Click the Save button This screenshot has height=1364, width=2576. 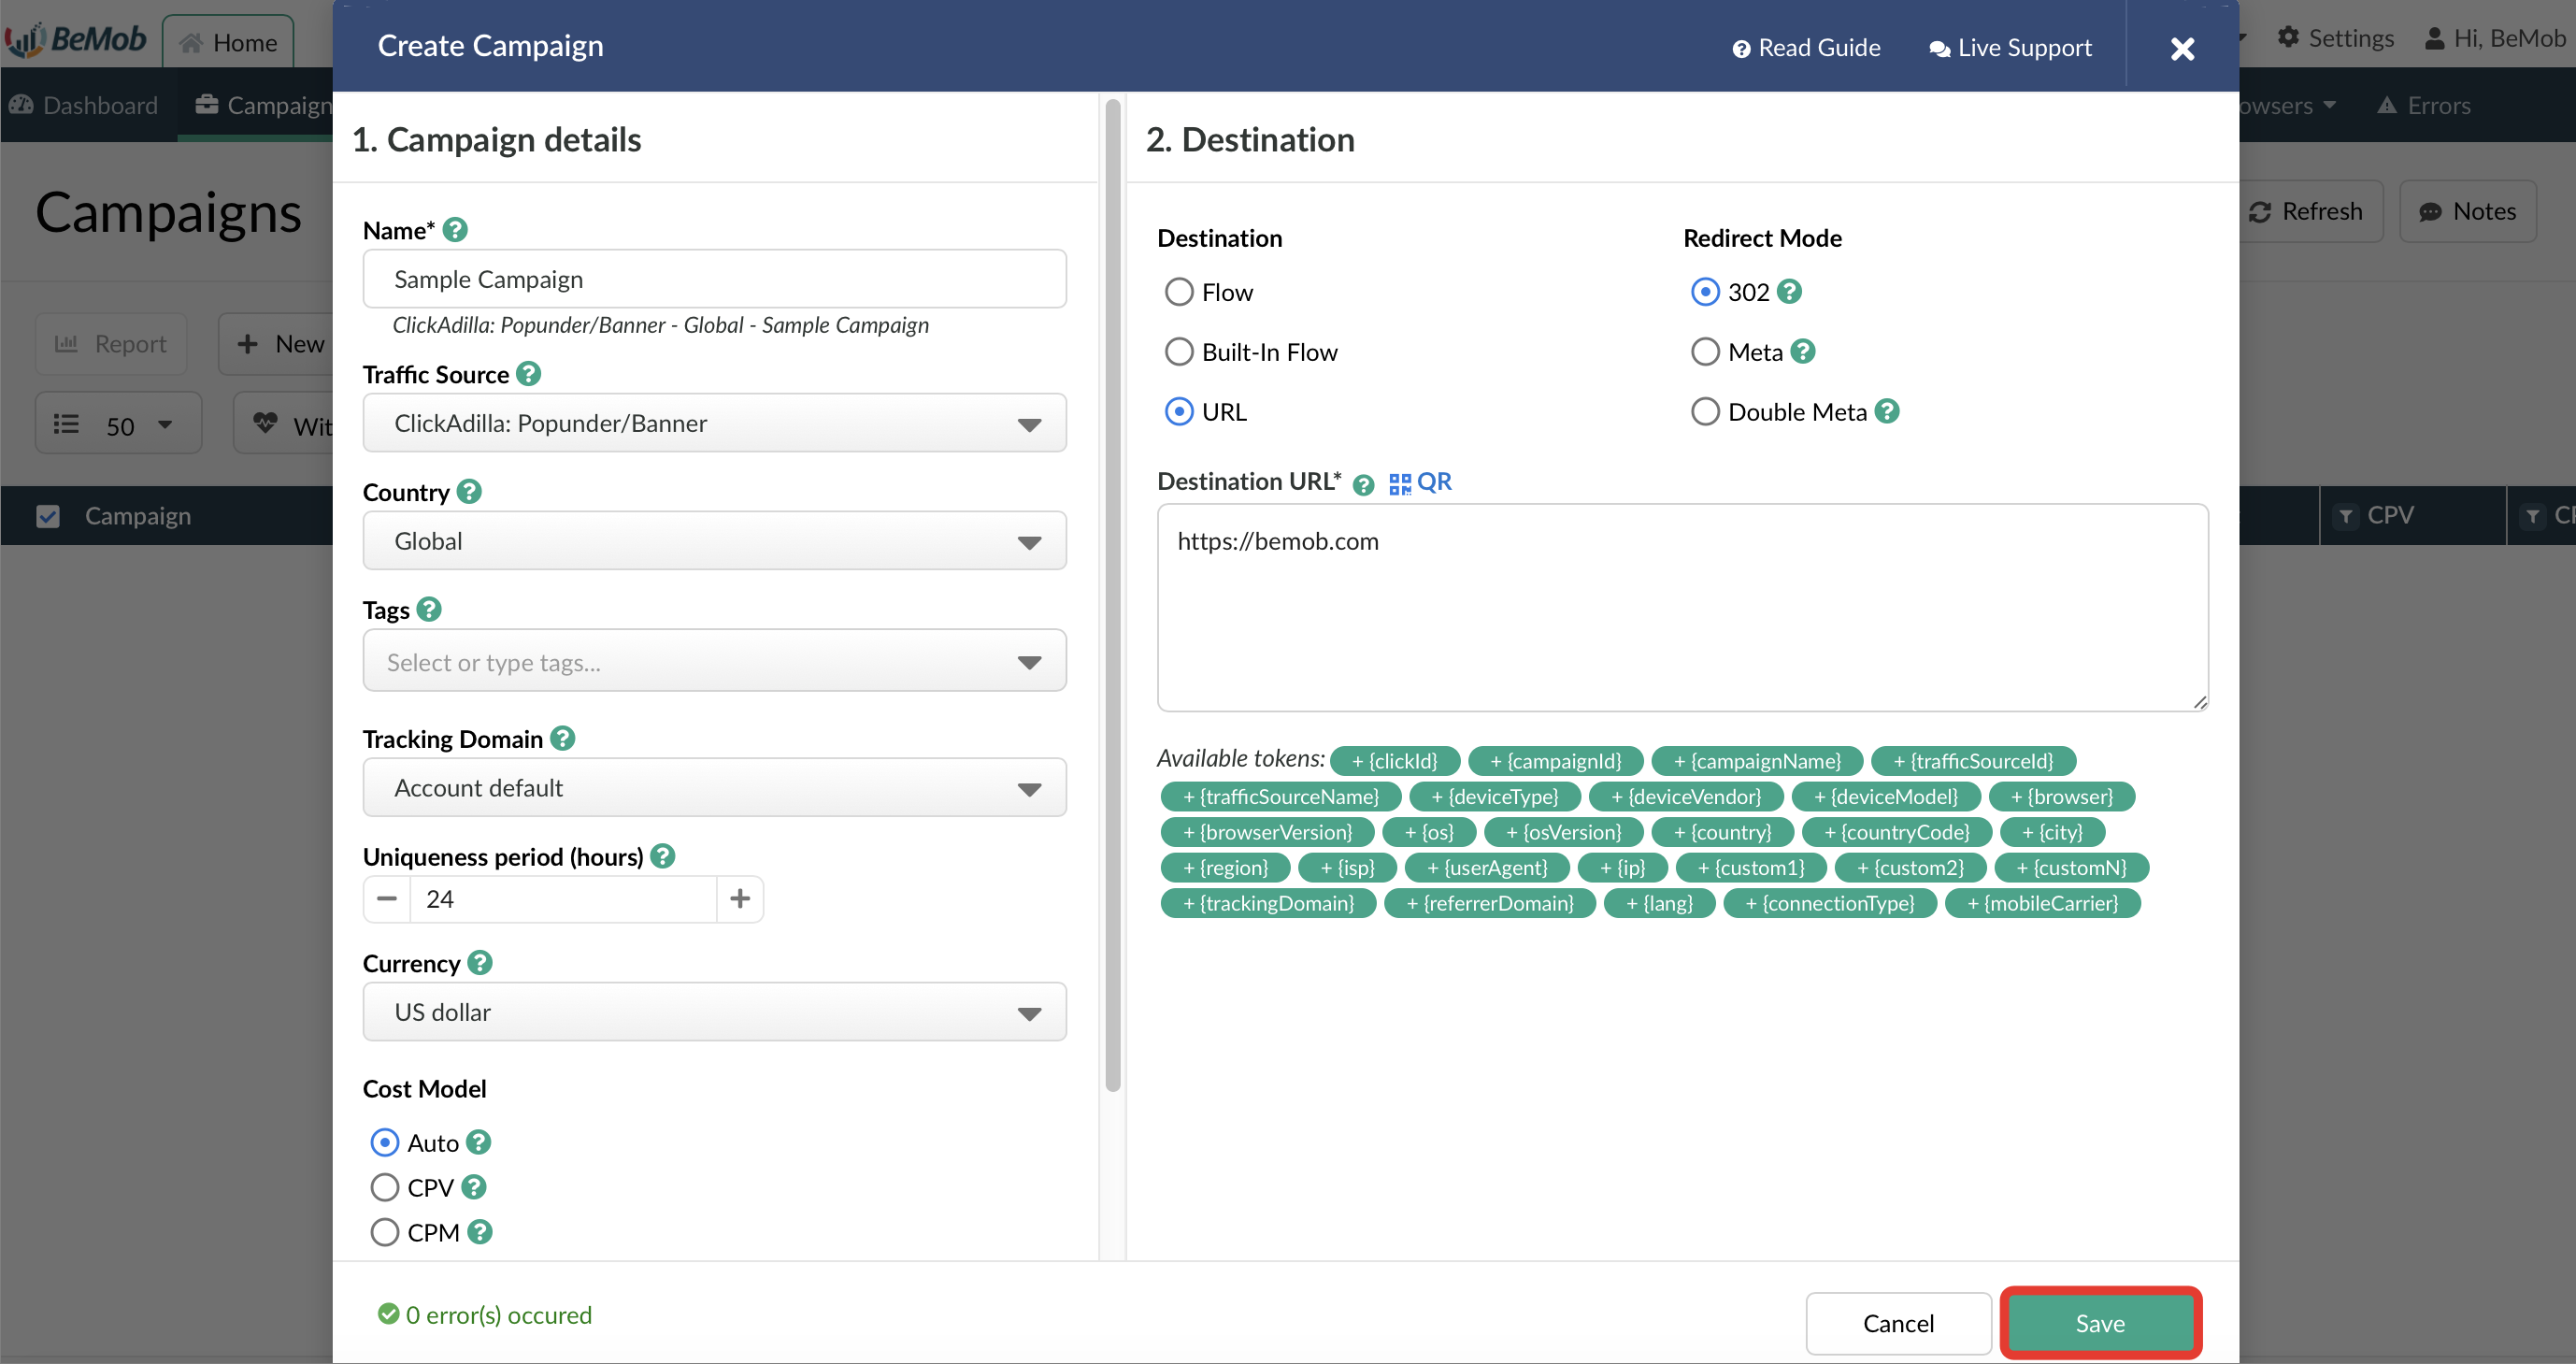(x=2100, y=1323)
